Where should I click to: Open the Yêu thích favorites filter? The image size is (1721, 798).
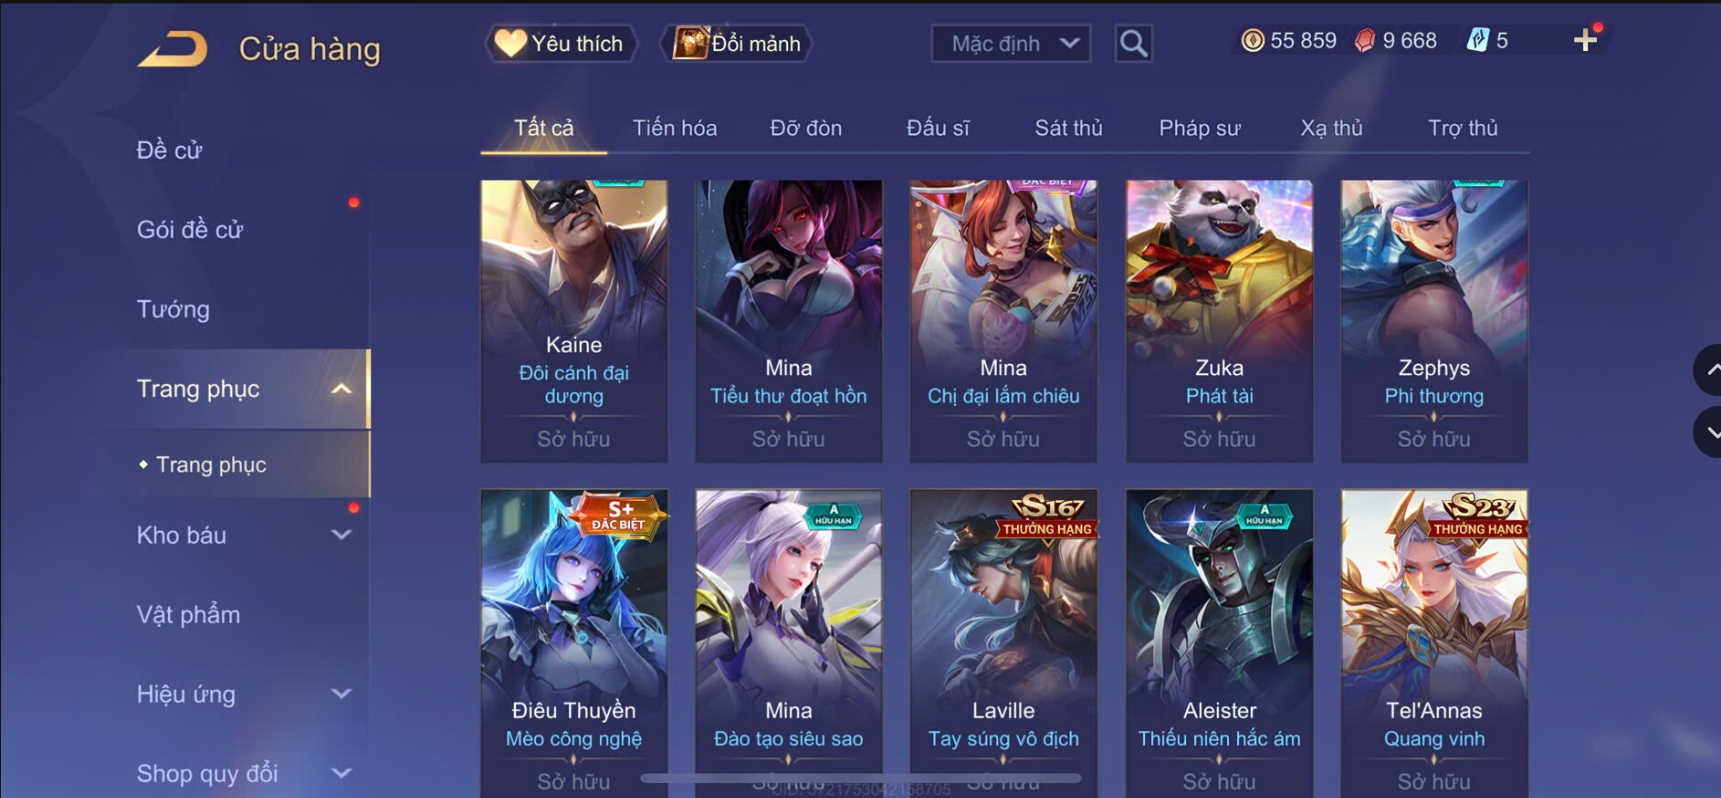pyautogui.click(x=561, y=44)
